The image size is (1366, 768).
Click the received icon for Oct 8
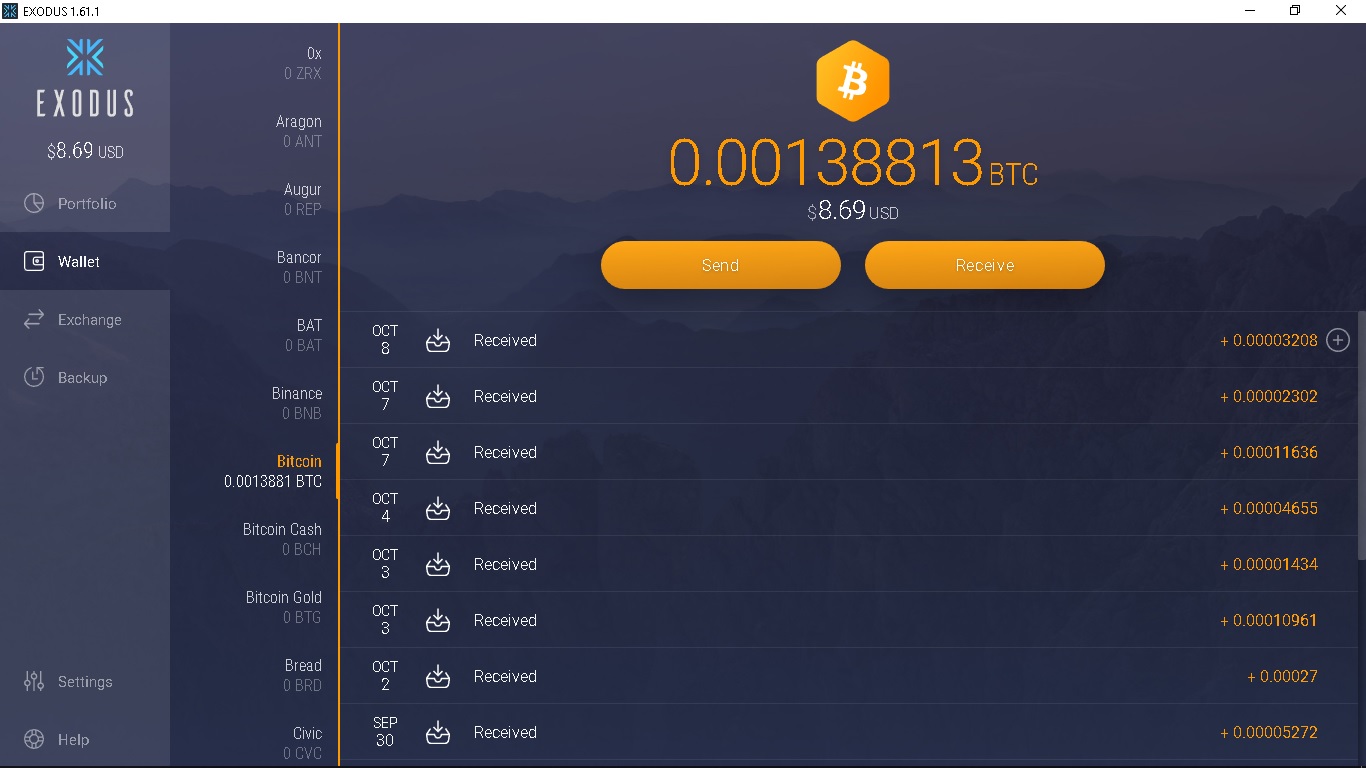tap(438, 340)
